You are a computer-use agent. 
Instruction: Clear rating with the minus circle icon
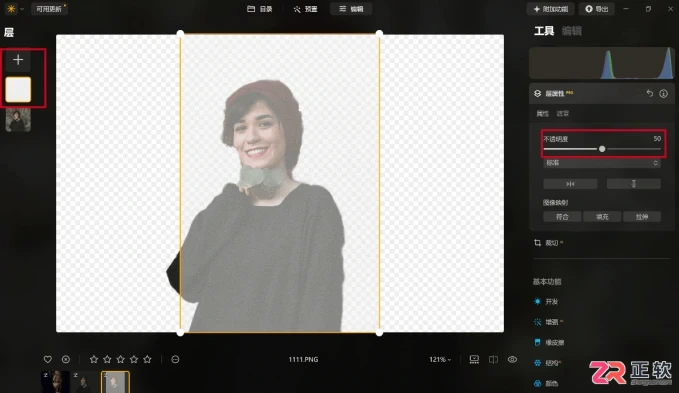pyautogui.click(x=175, y=359)
